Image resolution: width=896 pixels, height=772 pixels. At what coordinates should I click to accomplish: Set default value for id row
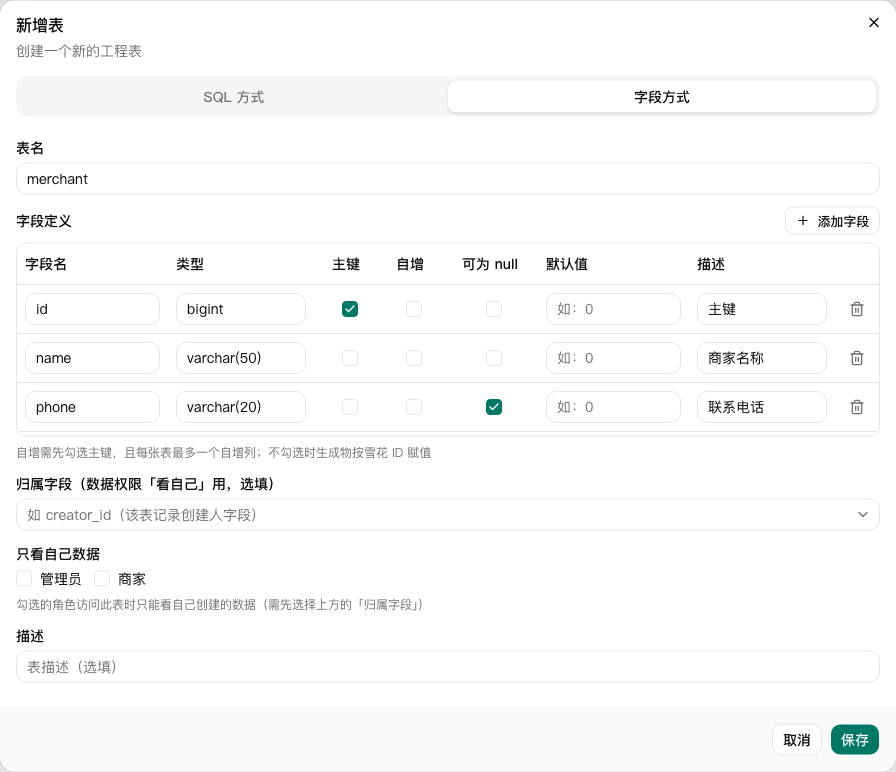613,309
